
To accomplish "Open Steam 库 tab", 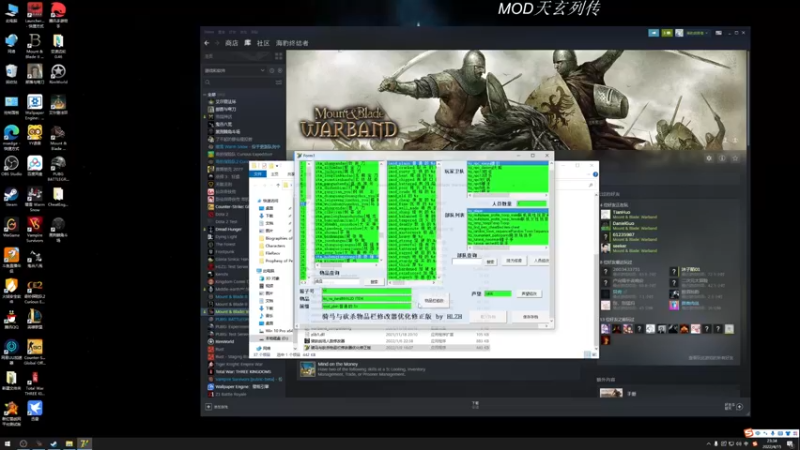I will (x=247, y=43).
